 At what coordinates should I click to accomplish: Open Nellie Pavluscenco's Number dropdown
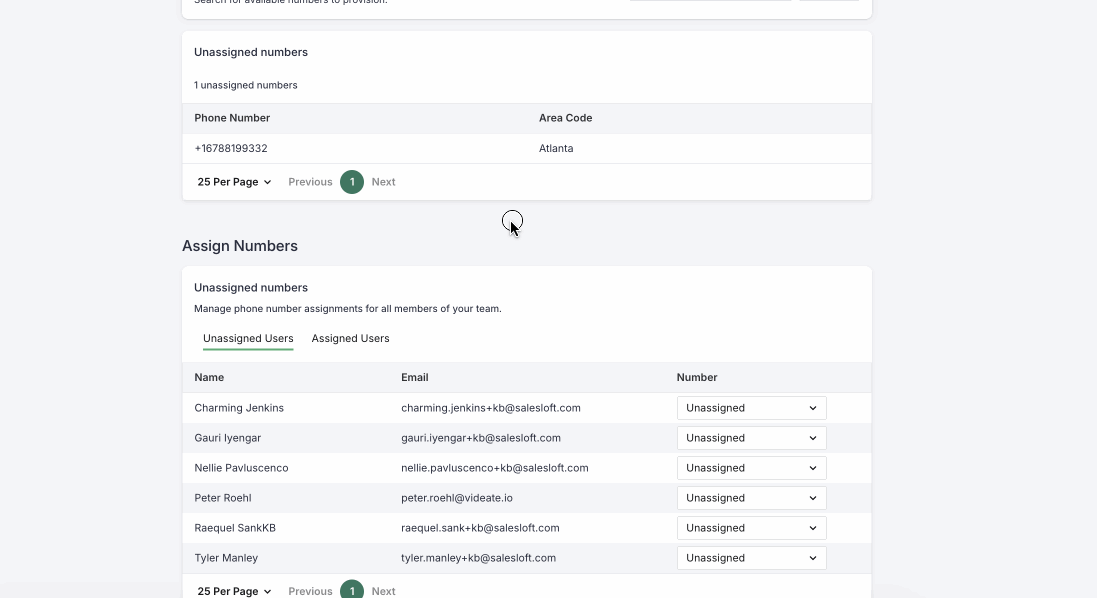pyautogui.click(x=750, y=467)
